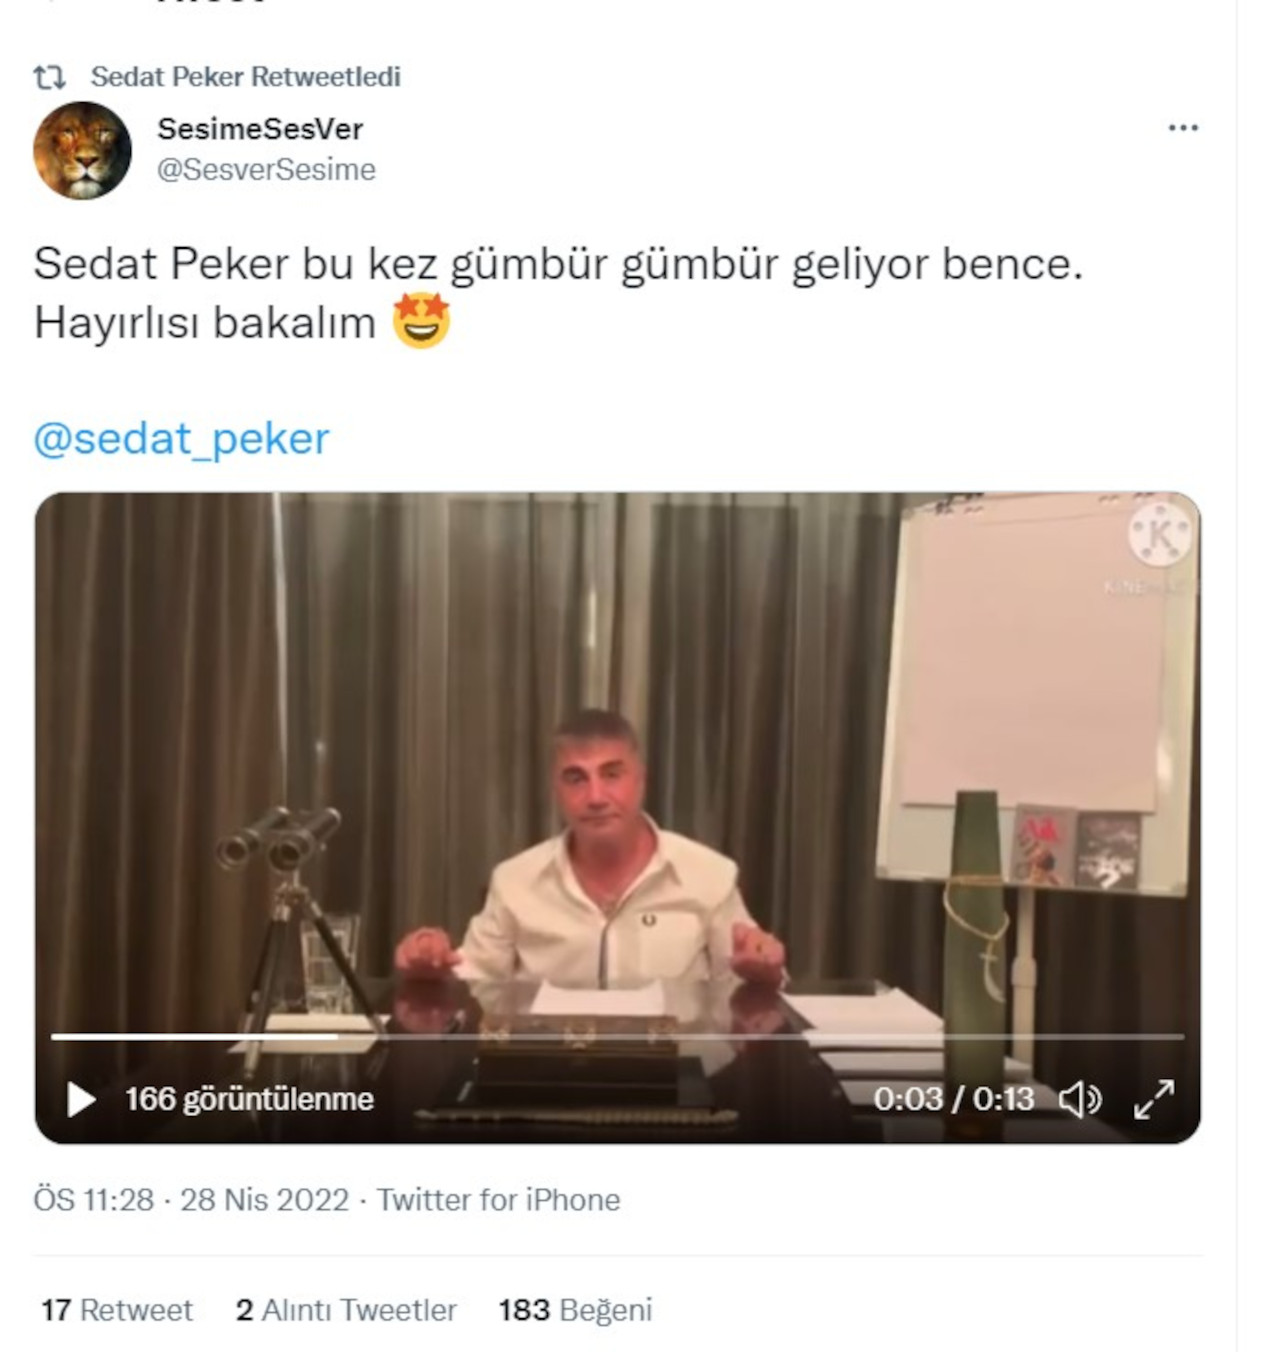This screenshot has height=1352, width=1280.
Task: Click the 166 görüntülenme view count
Action: pos(249,1099)
